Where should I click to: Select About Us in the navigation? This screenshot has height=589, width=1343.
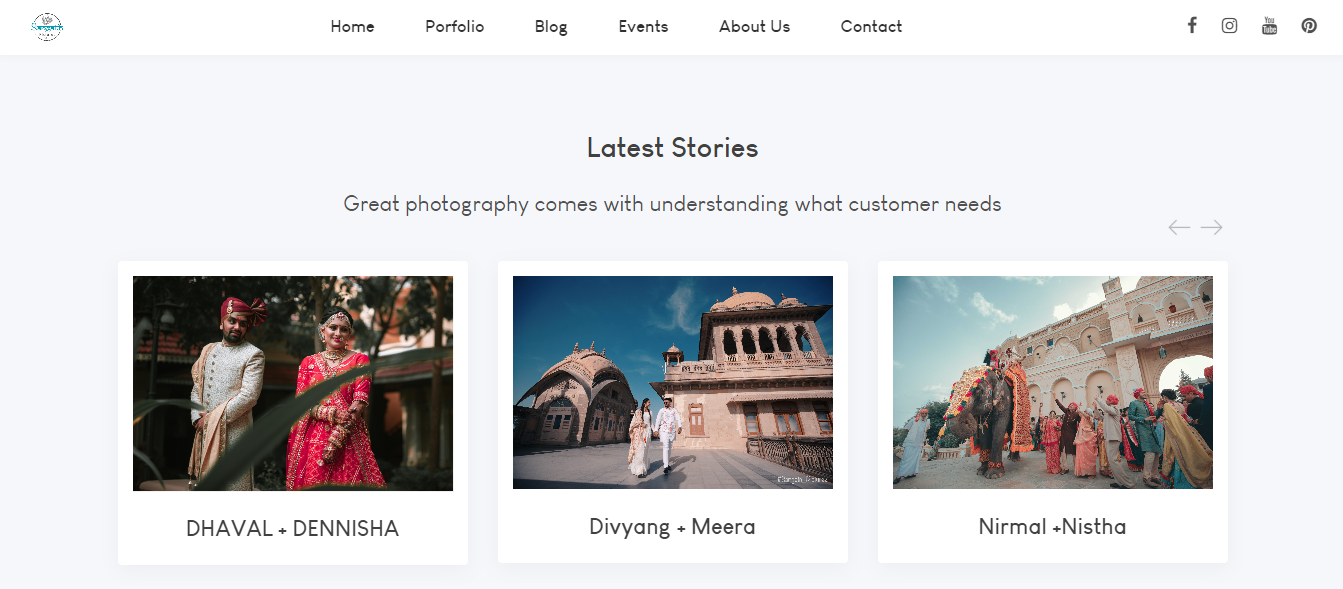pyautogui.click(x=754, y=27)
